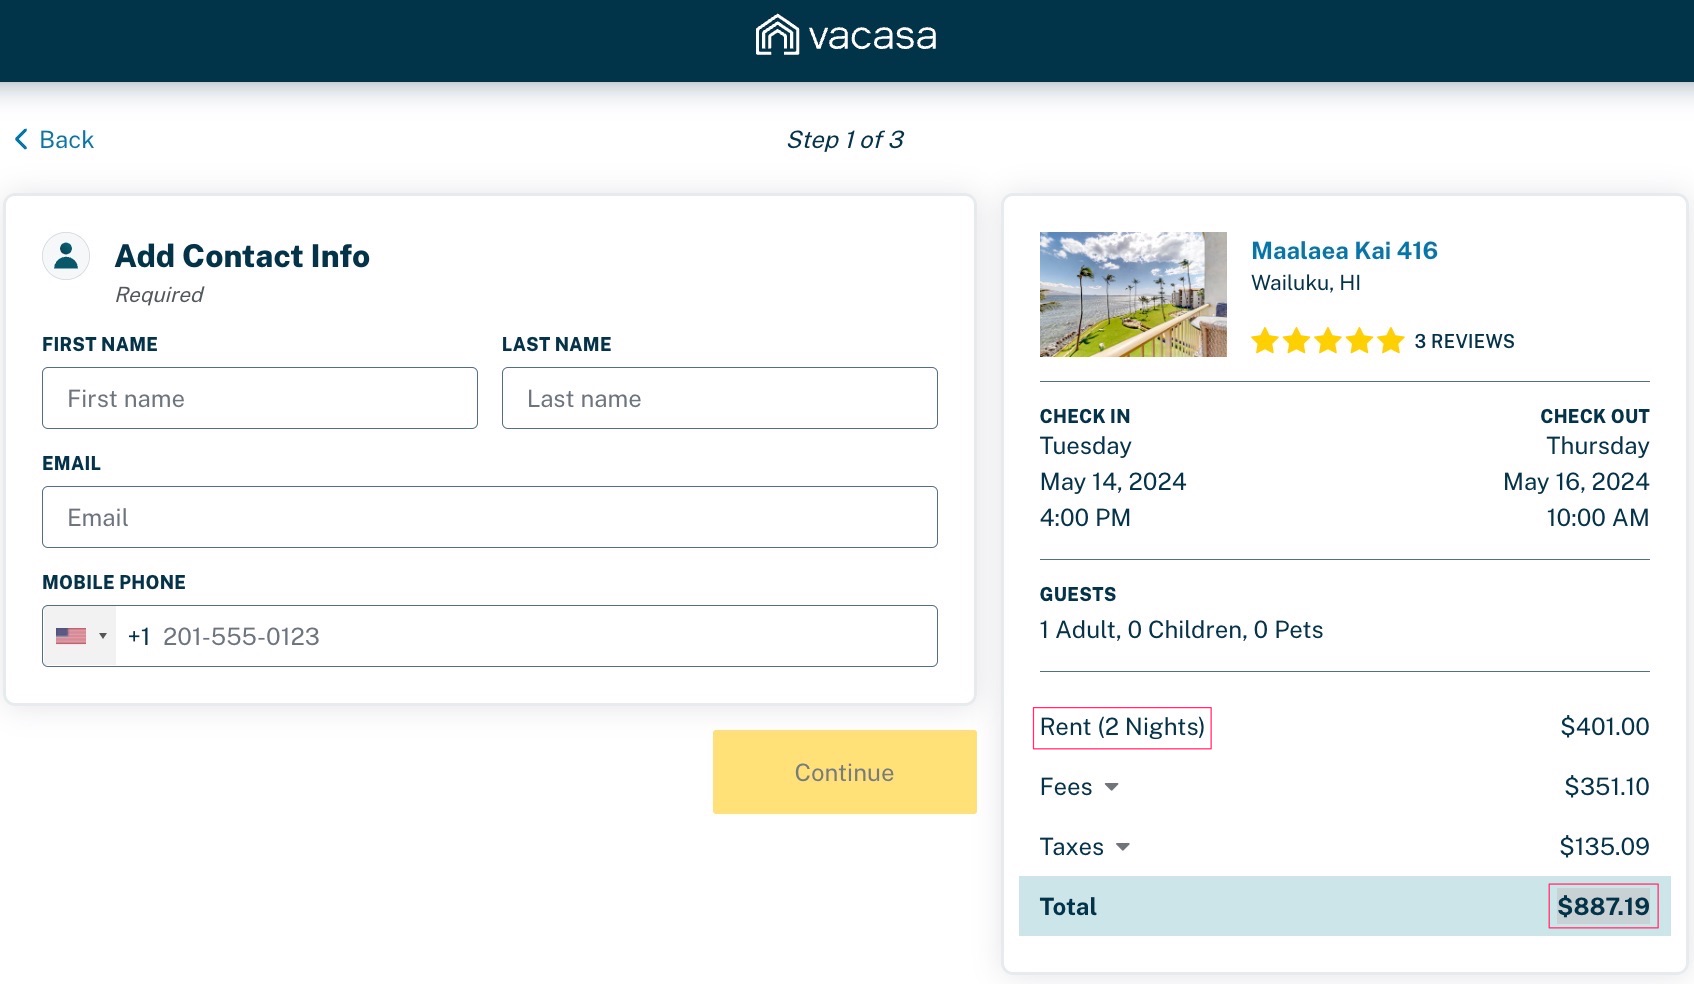1694x984 pixels.
Task: Click the Maalaea Kai property photo thumbnail
Action: tap(1133, 294)
